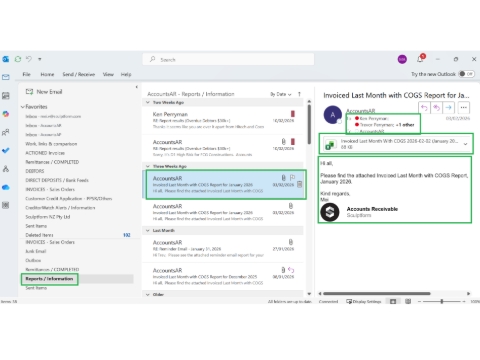Select the DEBTORS folder
Image resolution: width=480 pixels, height=360 pixels.
pos(35,171)
